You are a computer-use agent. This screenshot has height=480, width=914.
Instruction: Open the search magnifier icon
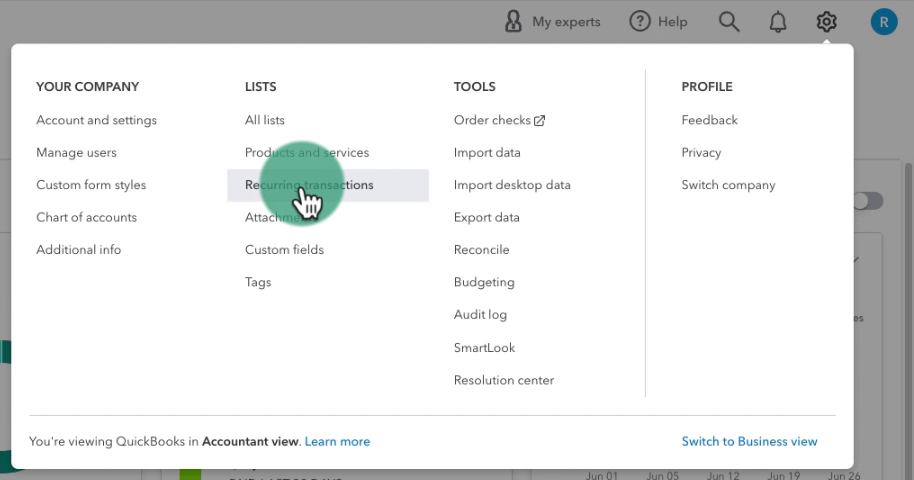(729, 22)
